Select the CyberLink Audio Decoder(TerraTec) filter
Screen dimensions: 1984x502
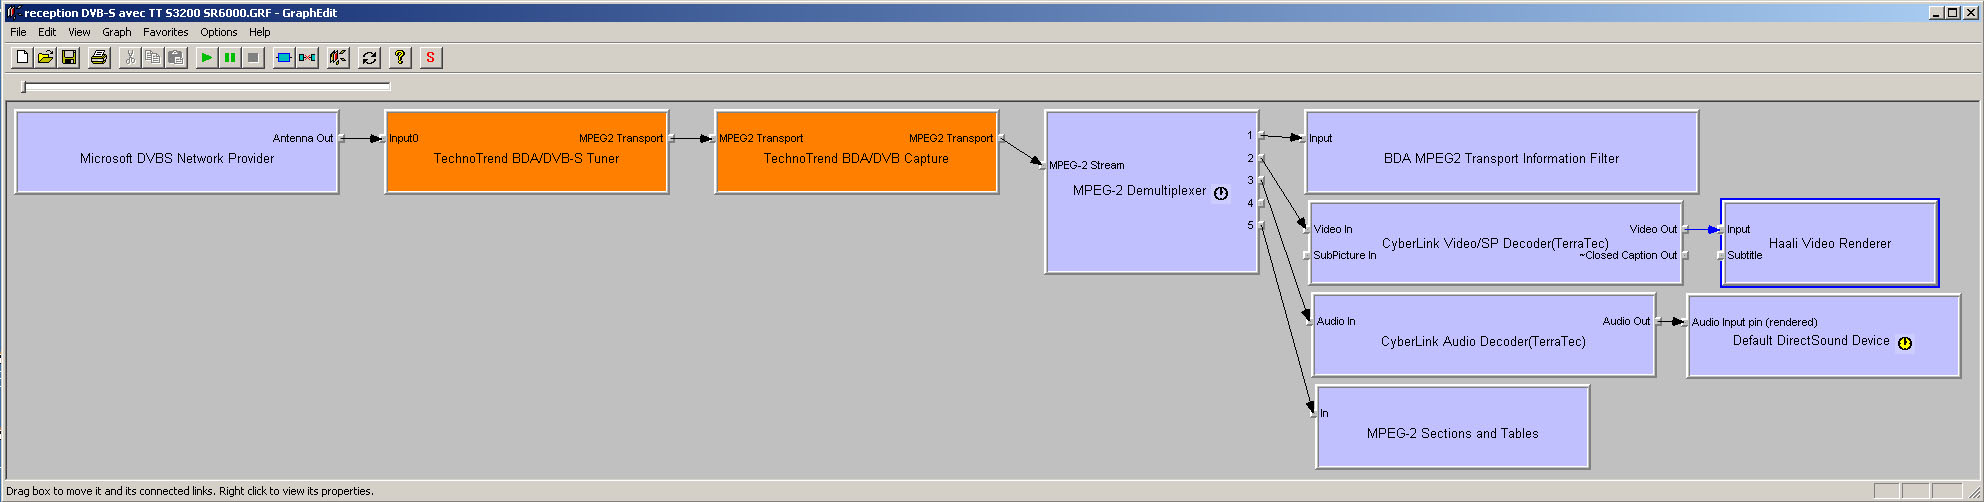pyautogui.click(x=1484, y=335)
